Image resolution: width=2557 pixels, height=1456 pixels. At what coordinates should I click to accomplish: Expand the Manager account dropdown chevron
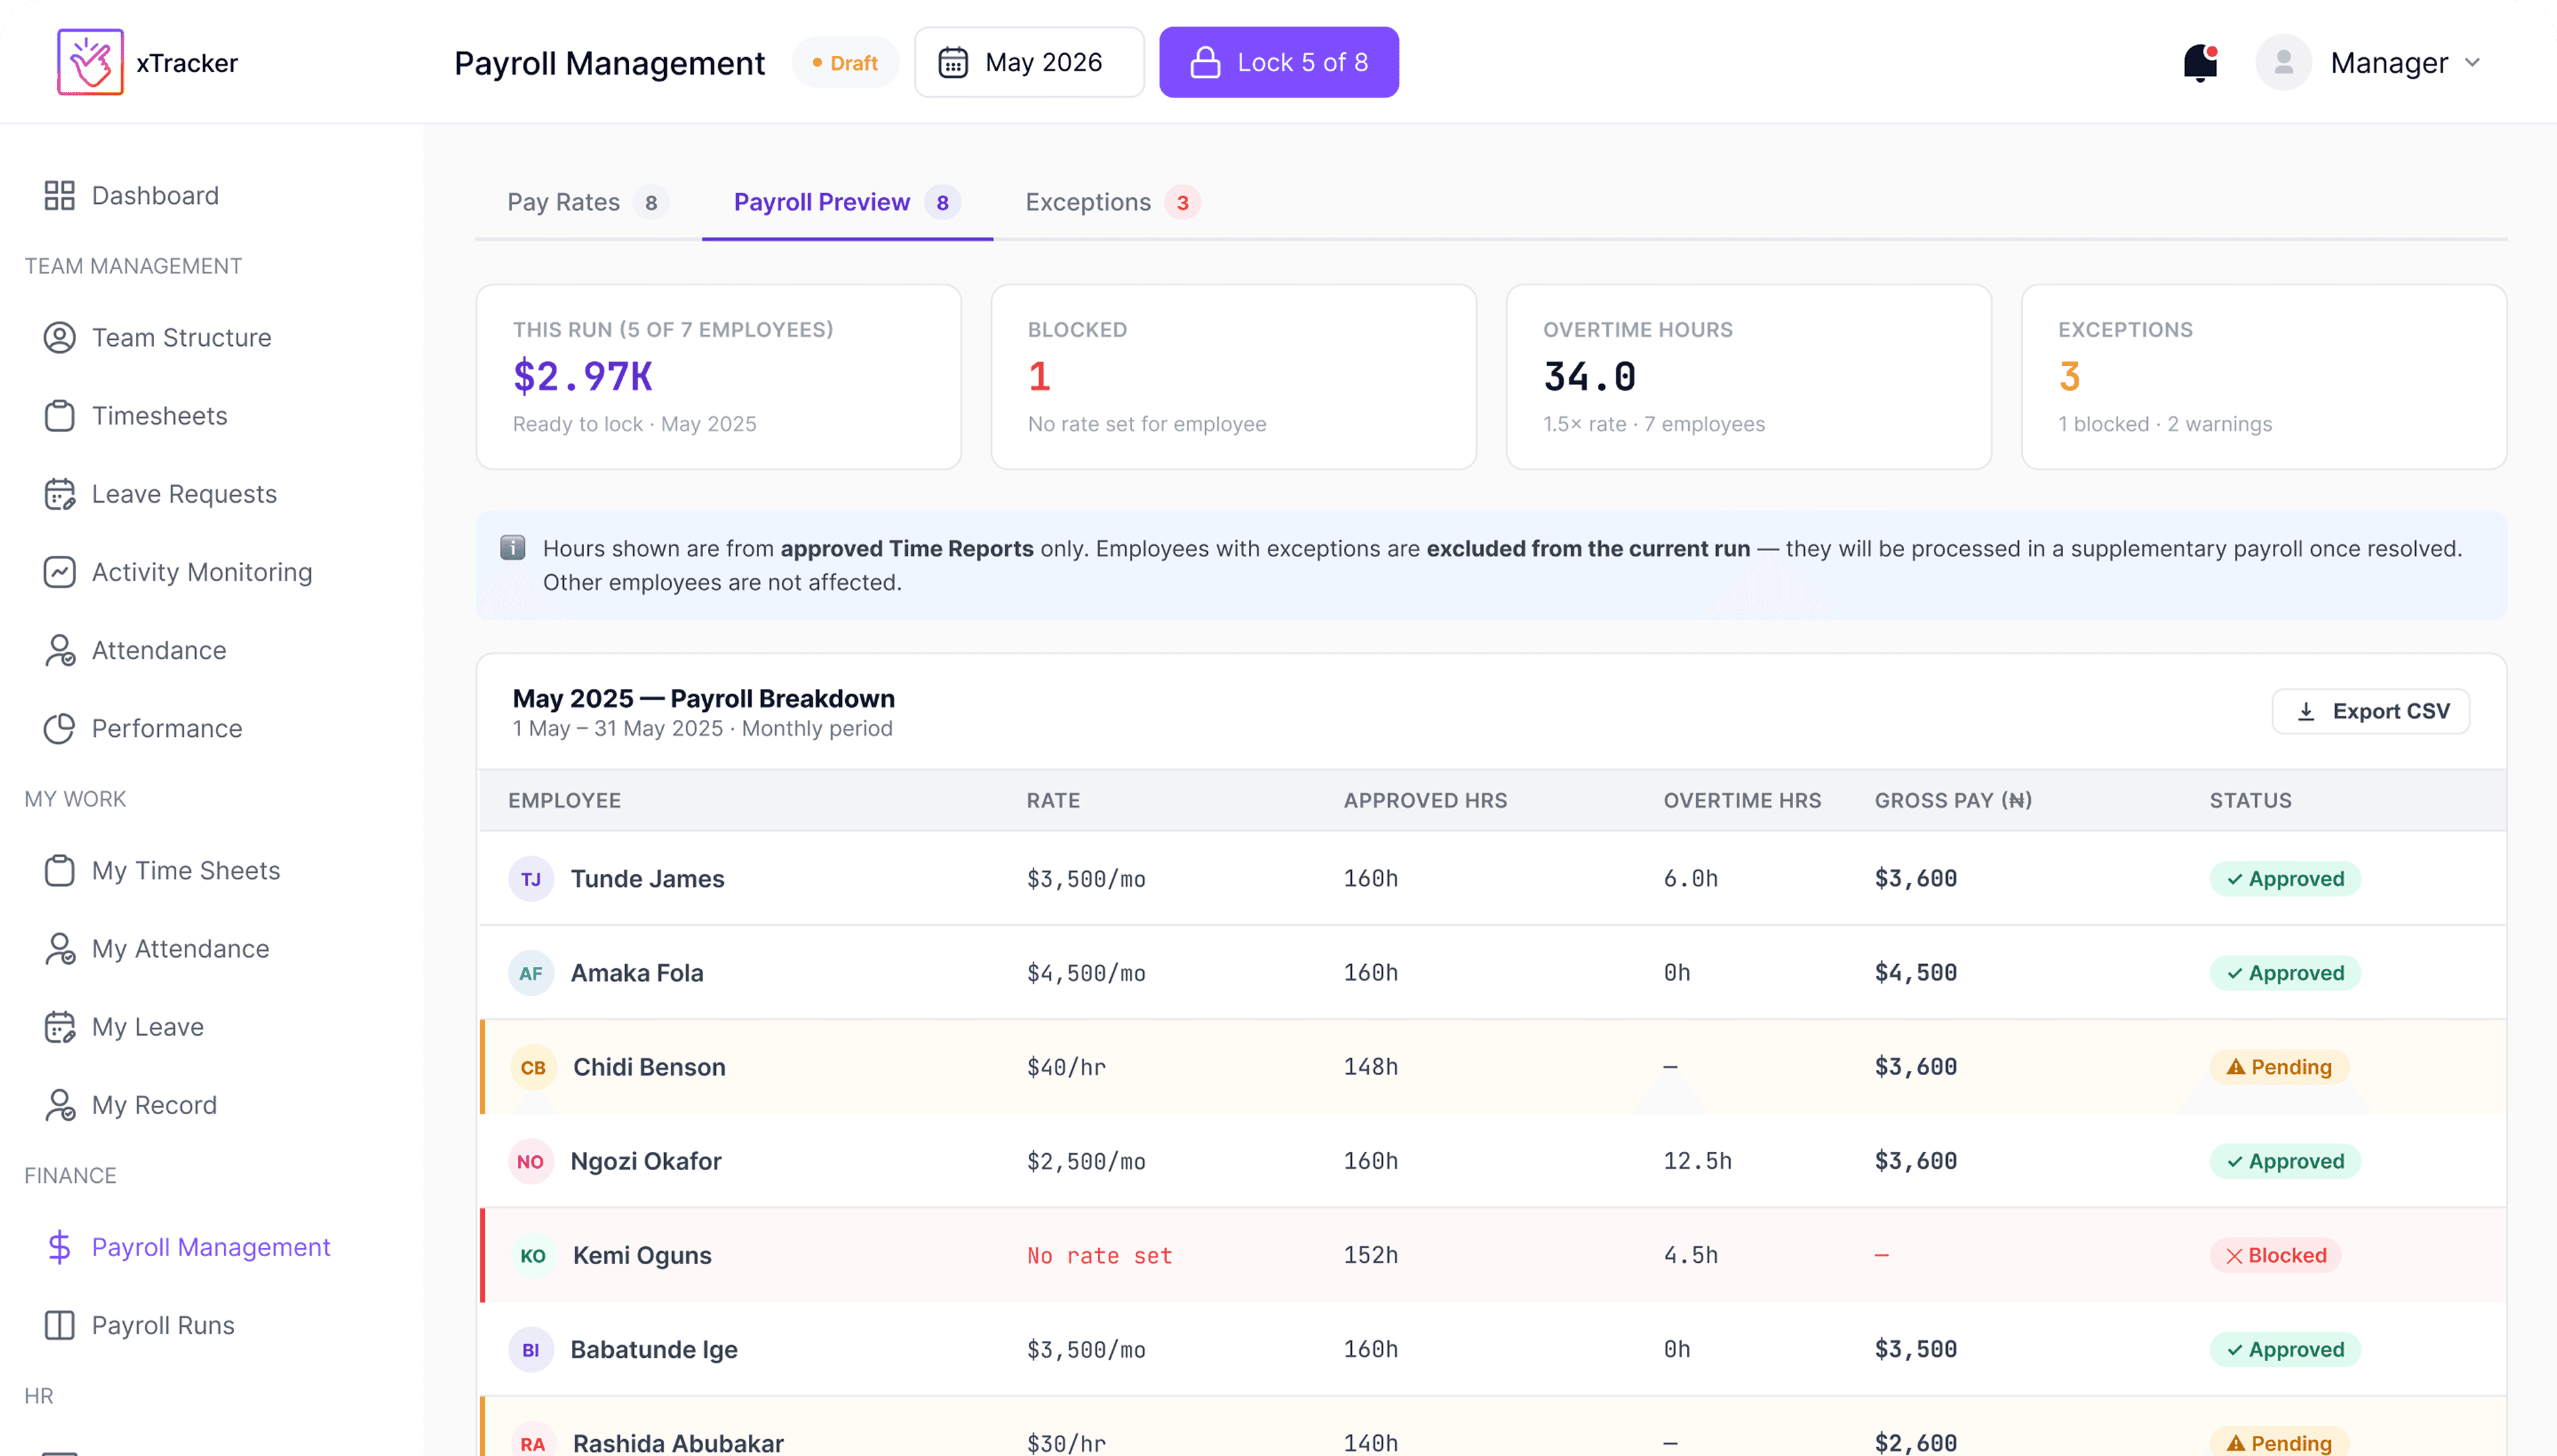[2472, 62]
